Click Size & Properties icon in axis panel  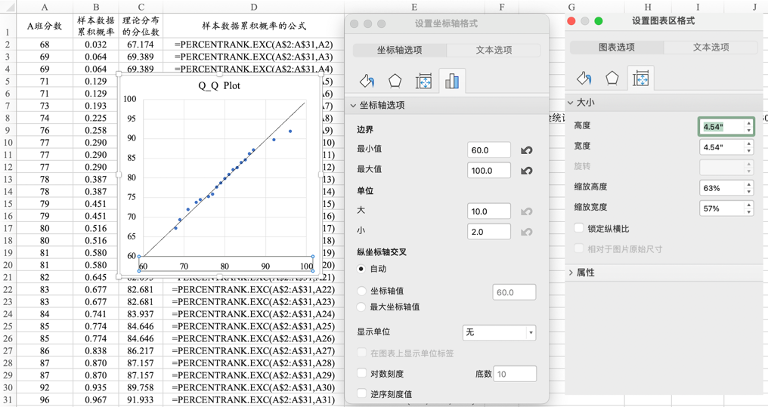(423, 81)
